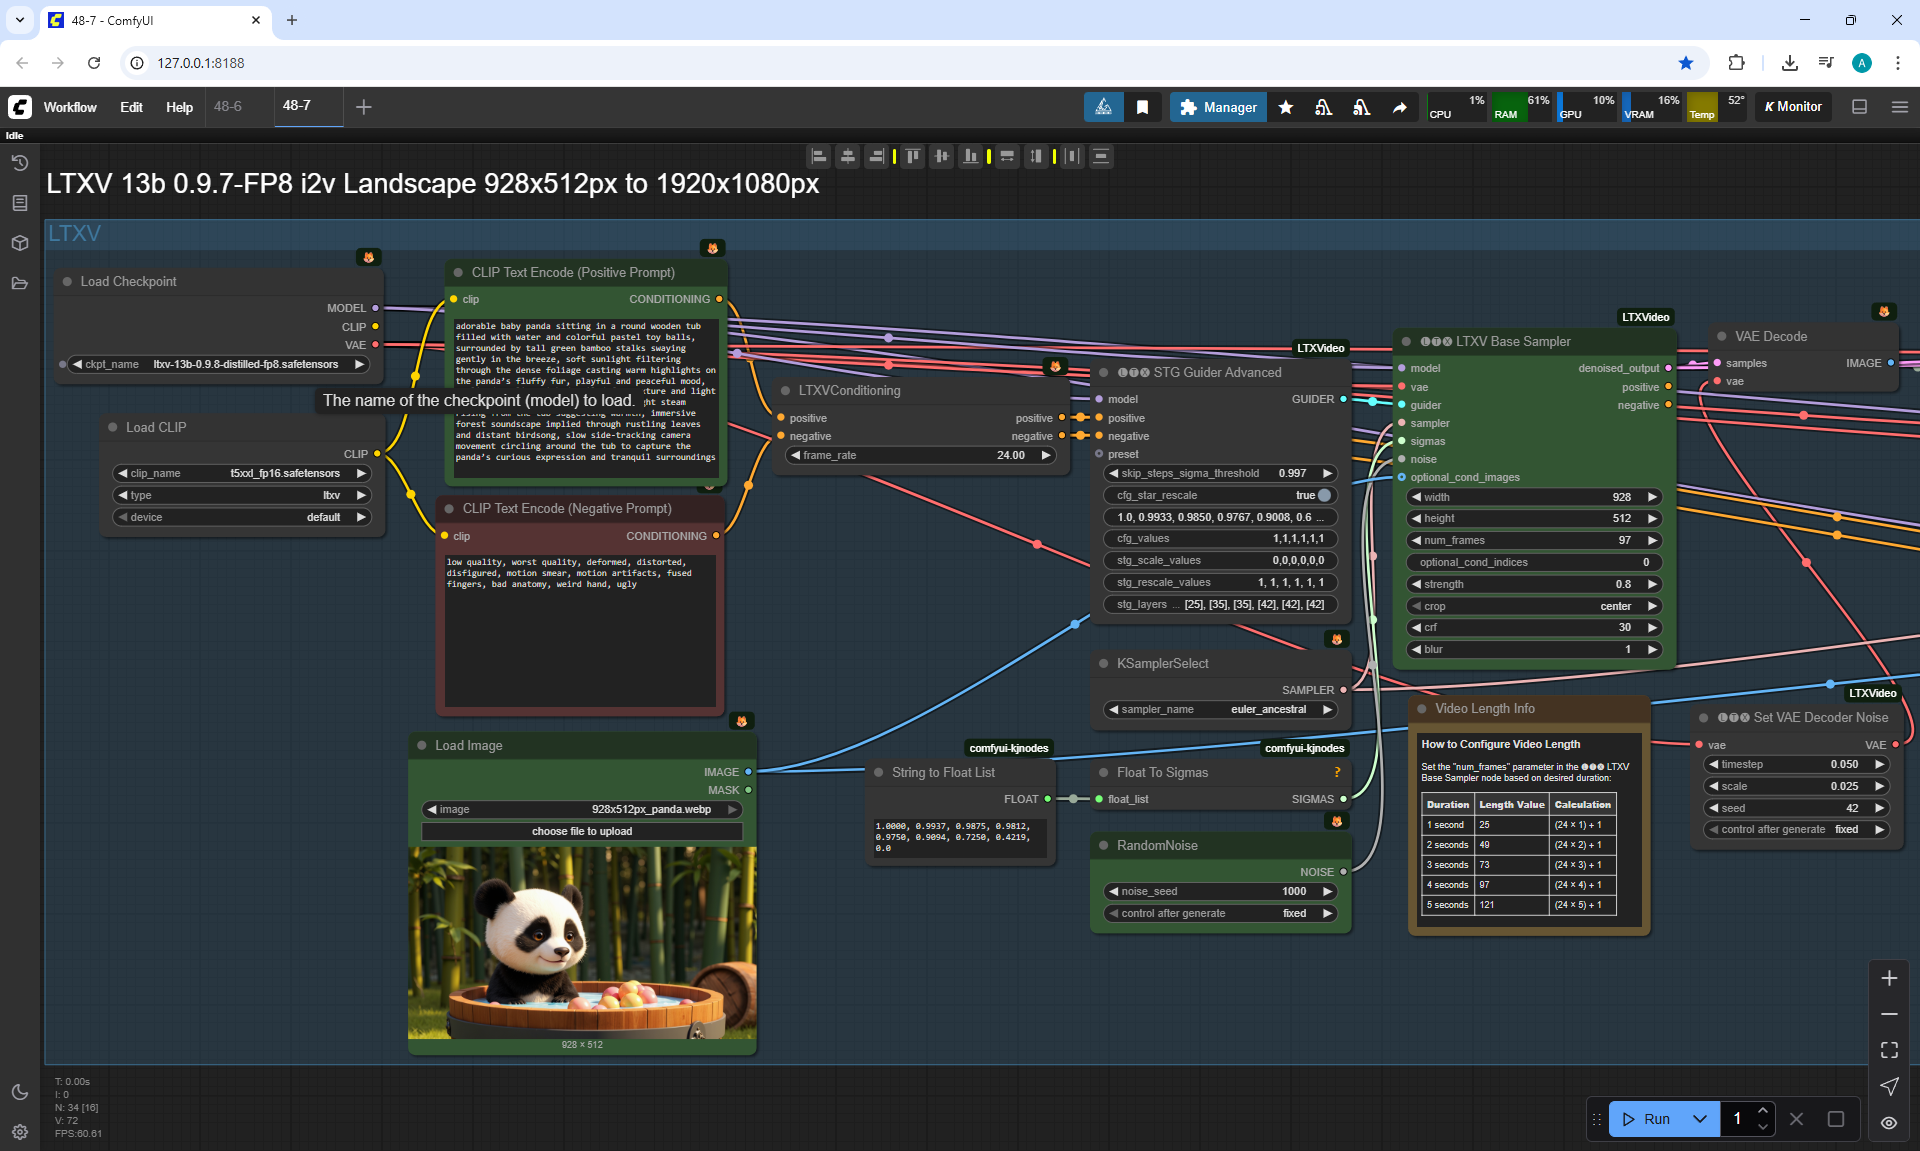
Task: Click choose file to upload button
Action: 581,831
